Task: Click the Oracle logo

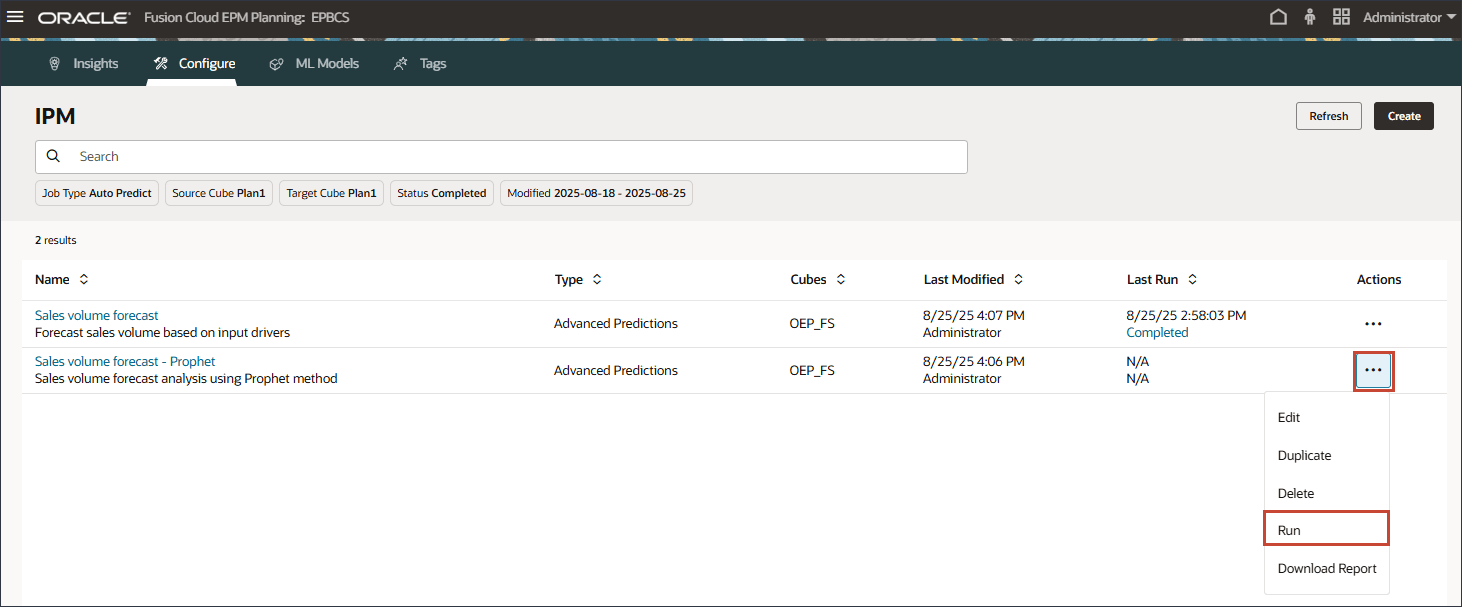Action: pos(84,18)
